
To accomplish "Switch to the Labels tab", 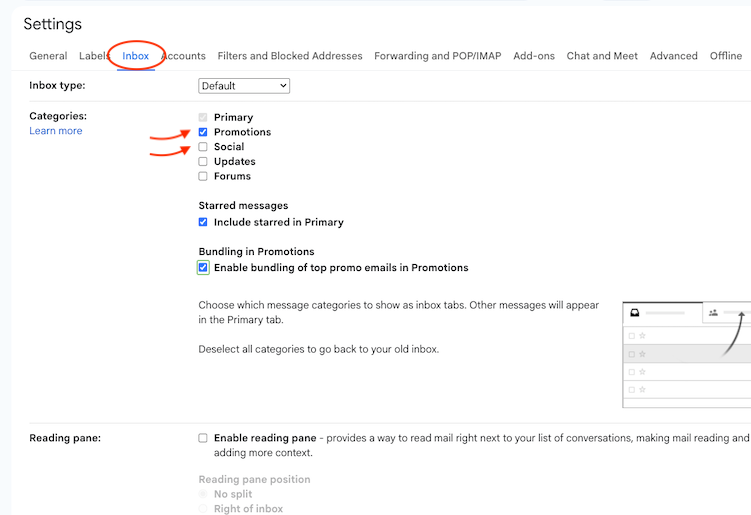I will point(94,56).
